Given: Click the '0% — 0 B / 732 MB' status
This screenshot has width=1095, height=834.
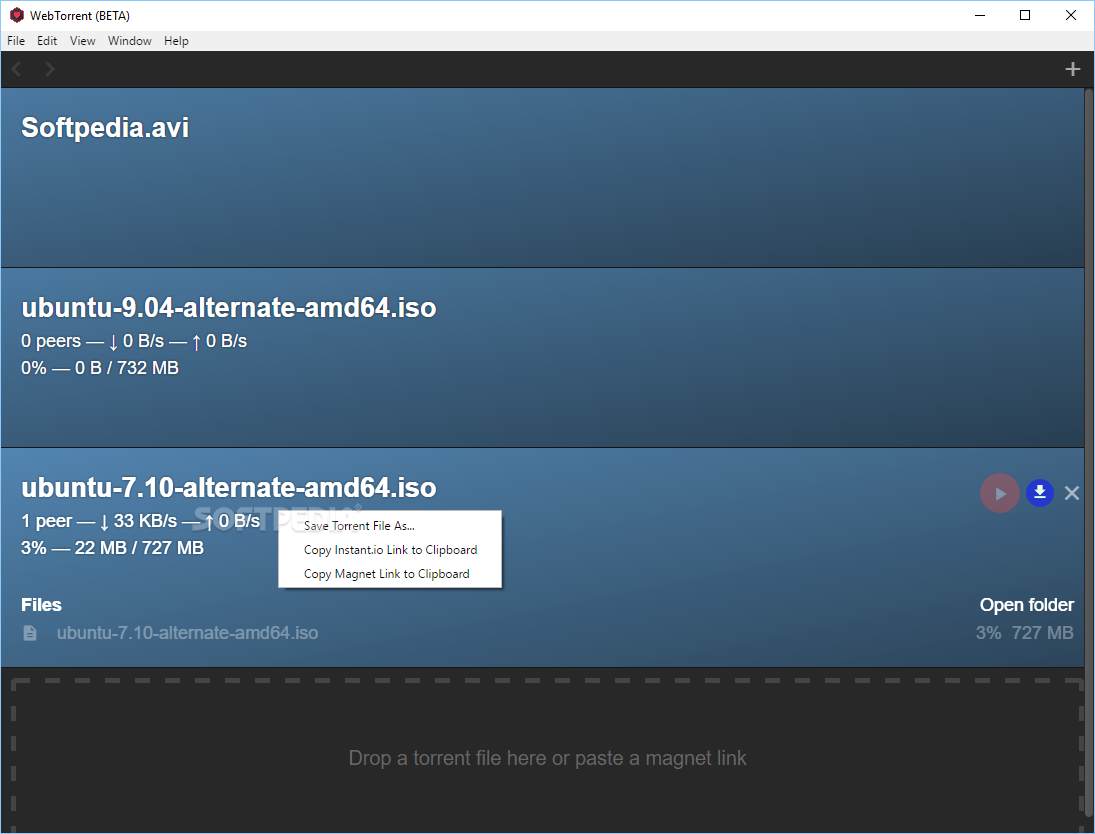Looking at the screenshot, I should pos(100,368).
